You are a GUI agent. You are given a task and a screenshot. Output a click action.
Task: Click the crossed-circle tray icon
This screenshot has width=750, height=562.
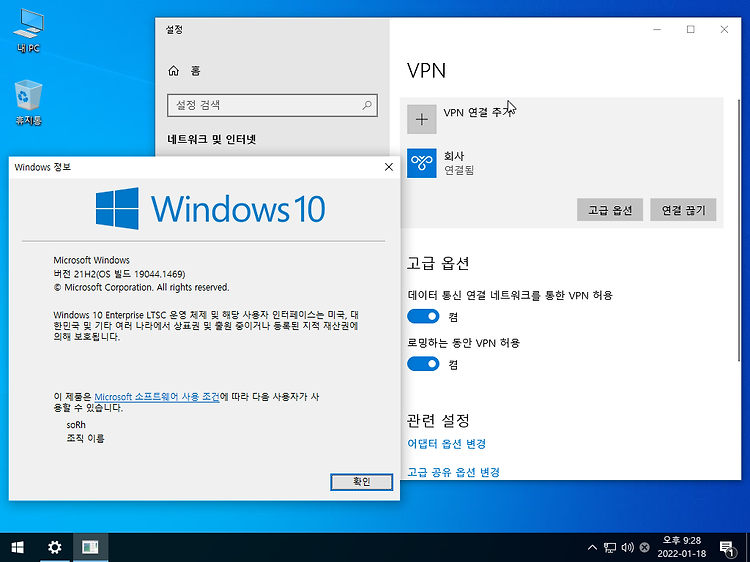[x=645, y=547]
